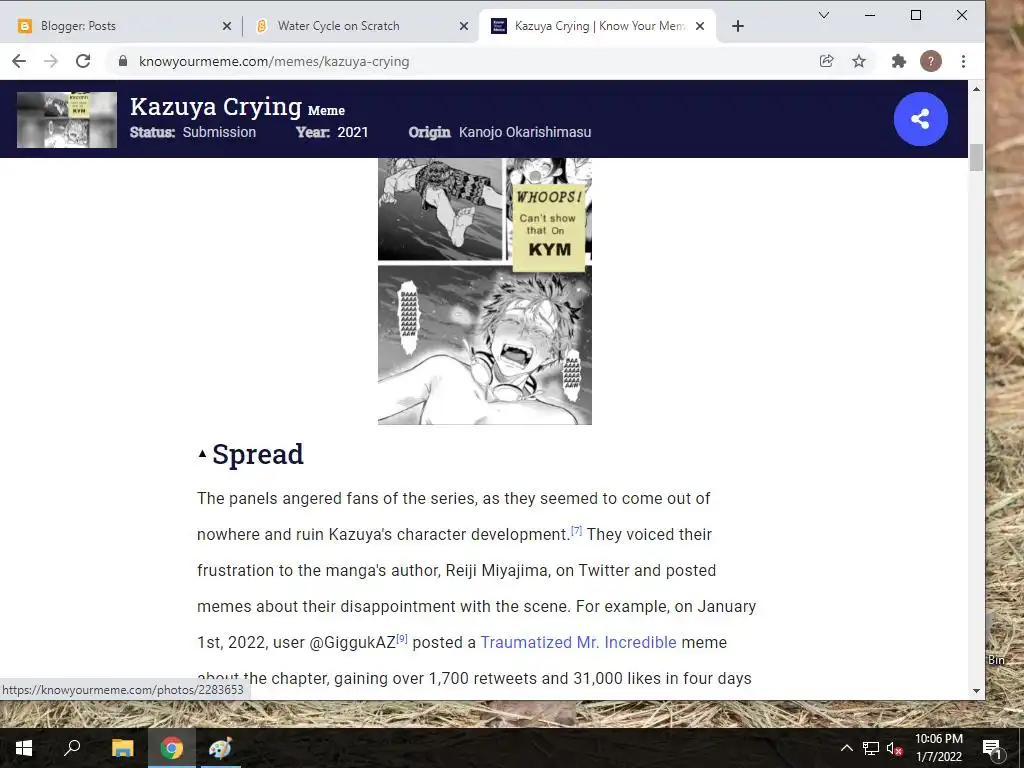Click page scrollbar down arrow

click(976, 690)
